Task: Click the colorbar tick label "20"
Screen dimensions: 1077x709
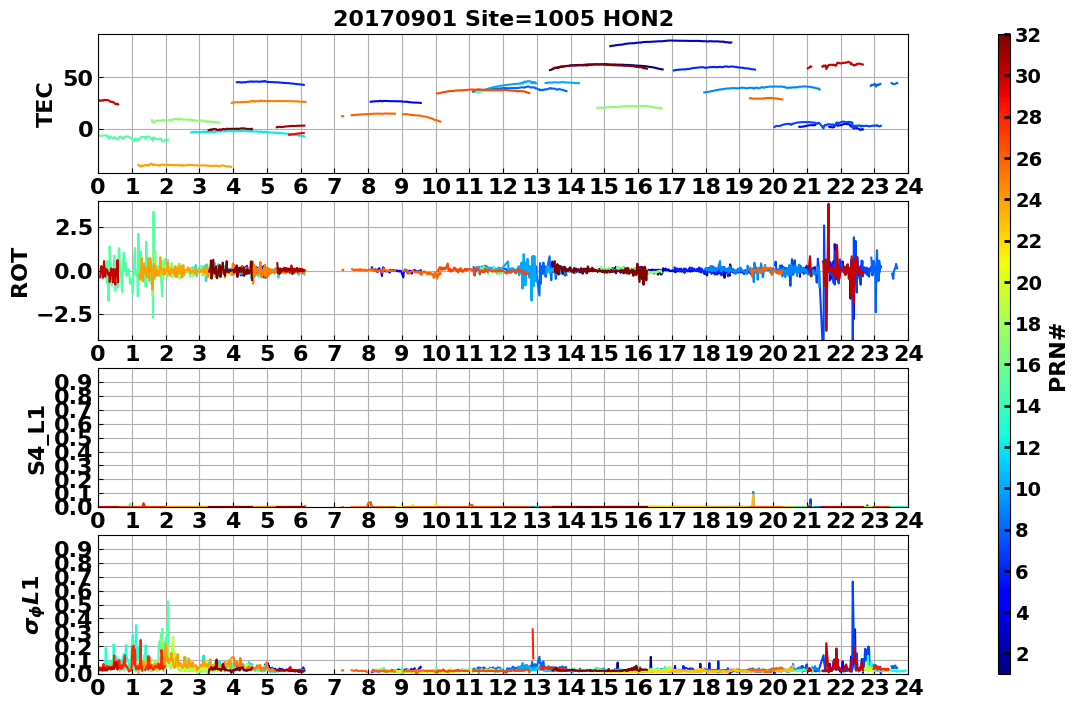Action: click(1028, 282)
